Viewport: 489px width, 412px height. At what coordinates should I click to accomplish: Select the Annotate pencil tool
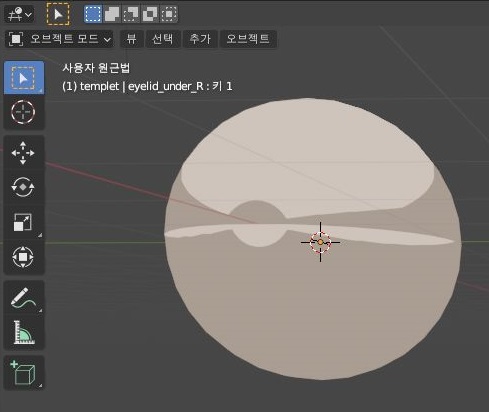(x=24, y=298)
